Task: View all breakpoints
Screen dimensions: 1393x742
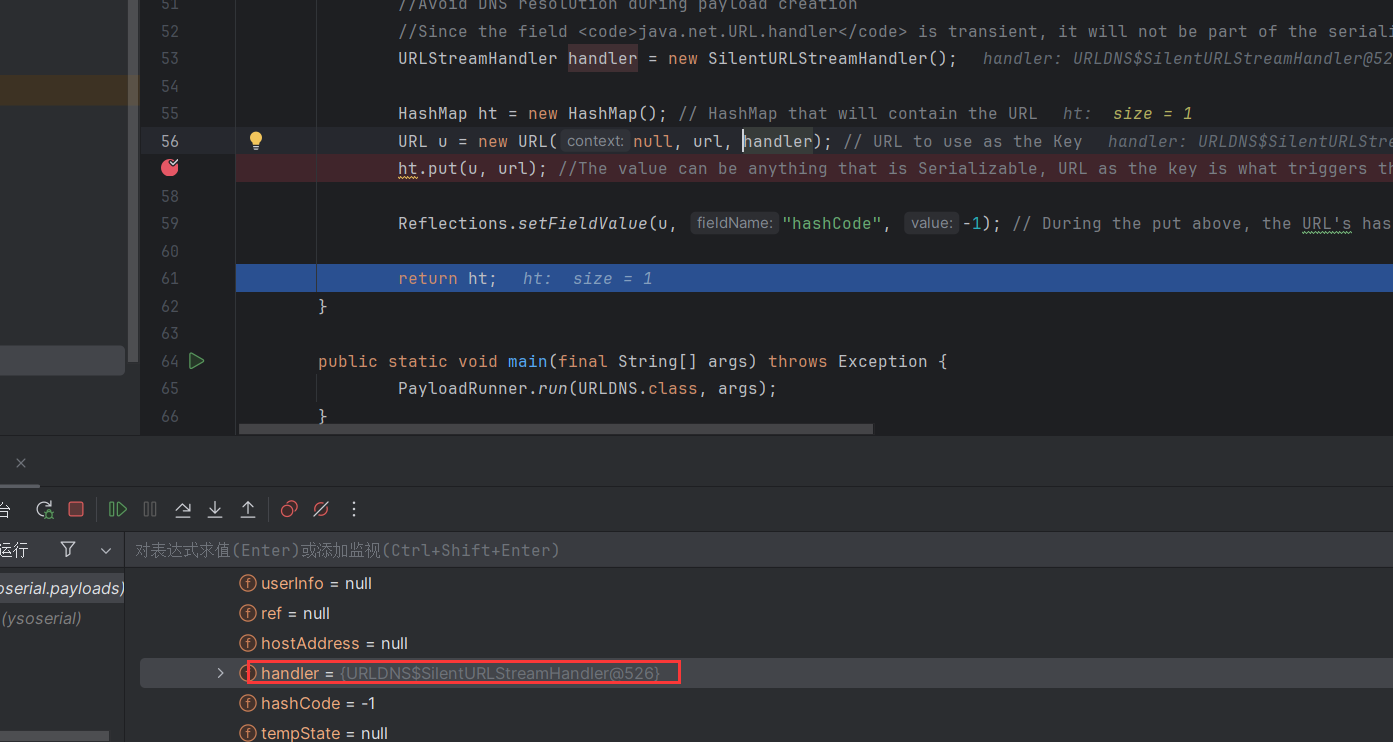Action: click(x=289, y=510)
